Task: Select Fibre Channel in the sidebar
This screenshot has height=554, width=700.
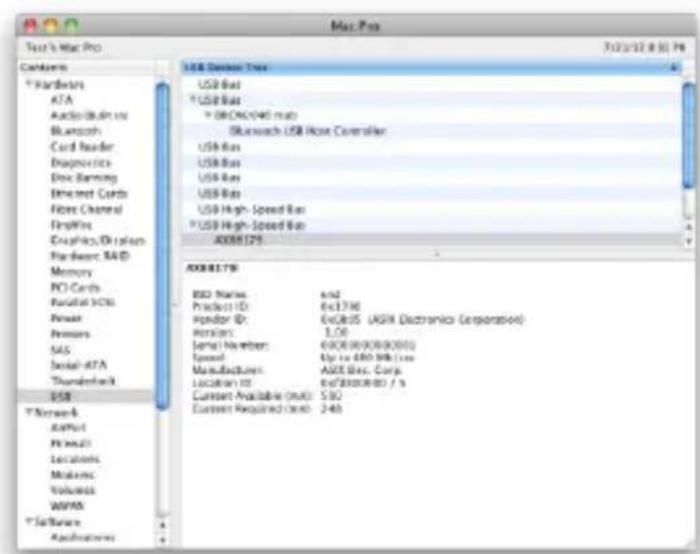Action: click(x=86, y=209)
